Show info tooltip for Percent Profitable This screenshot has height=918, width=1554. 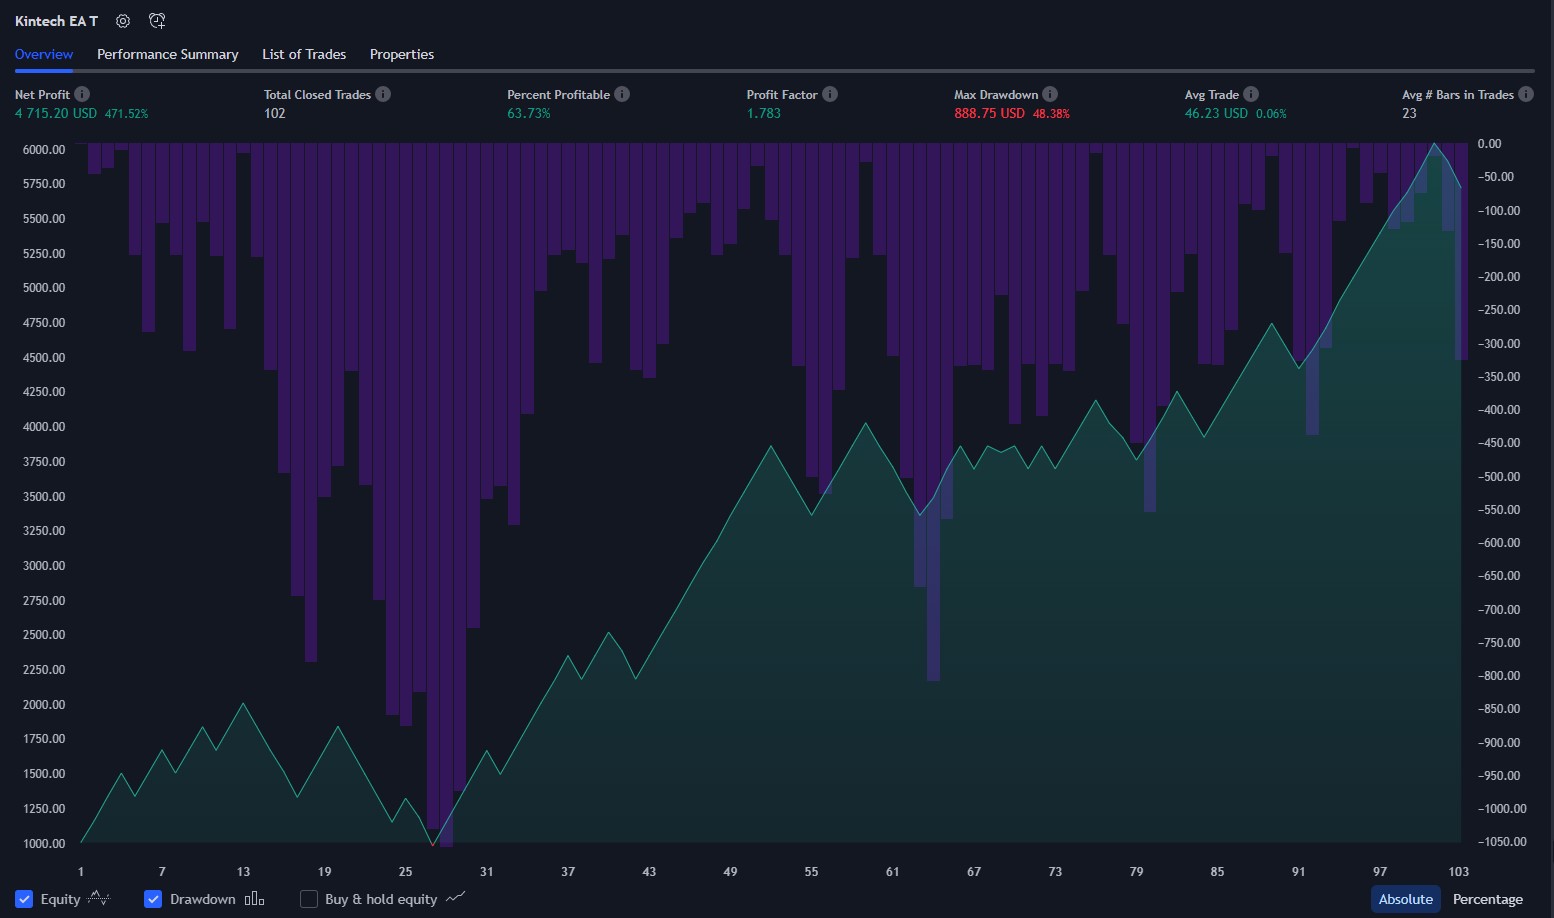622,94
